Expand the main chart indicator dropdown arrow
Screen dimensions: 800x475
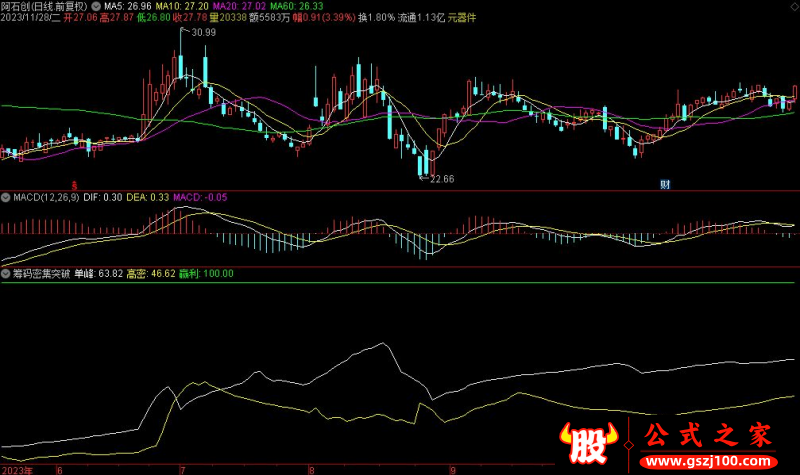tap(95, 6)
